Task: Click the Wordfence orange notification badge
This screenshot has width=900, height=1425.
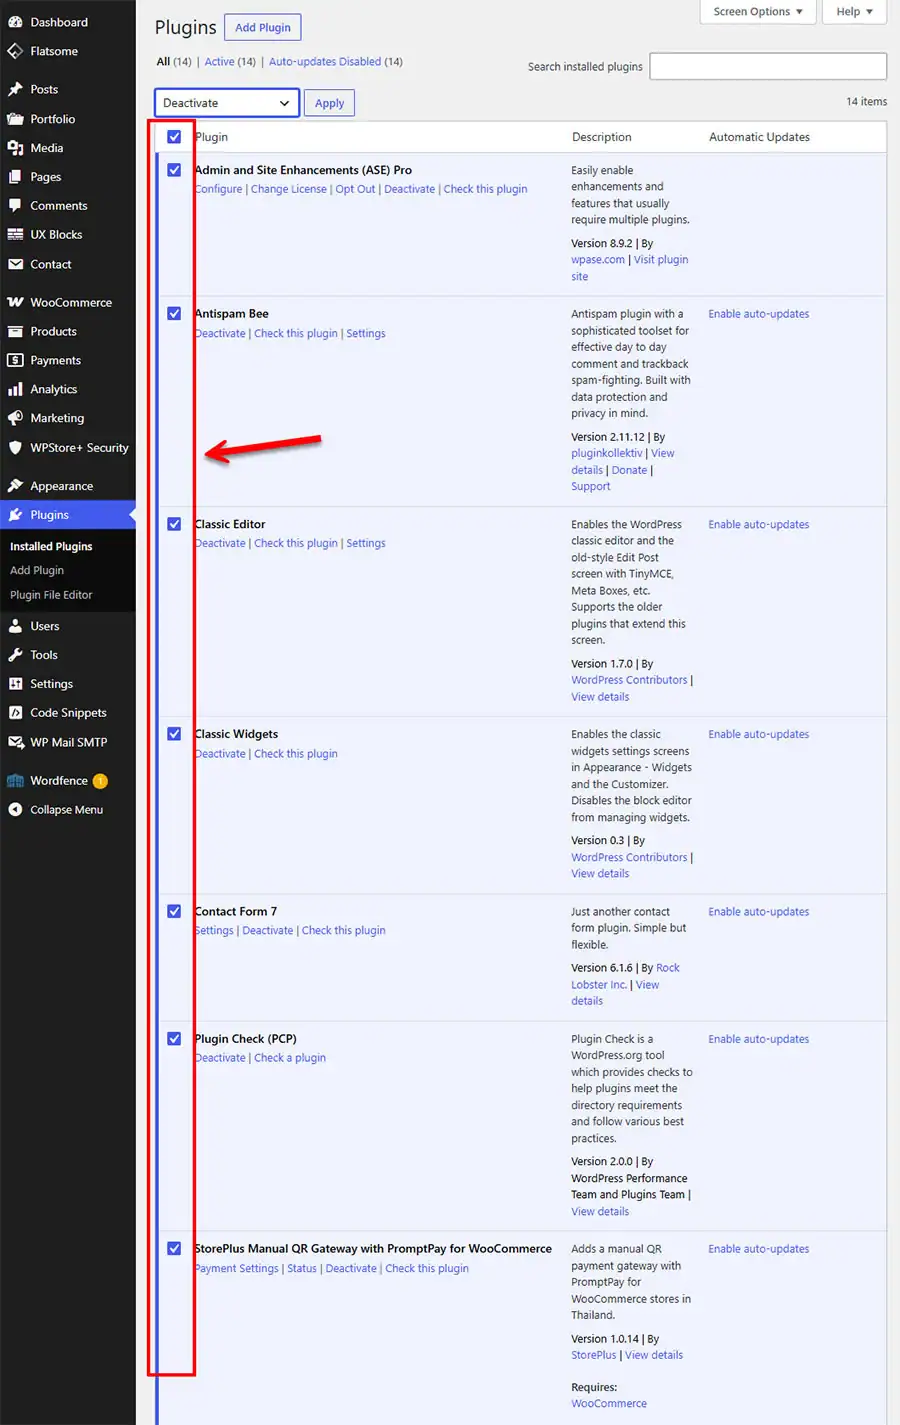Action: tap(100, 781)
